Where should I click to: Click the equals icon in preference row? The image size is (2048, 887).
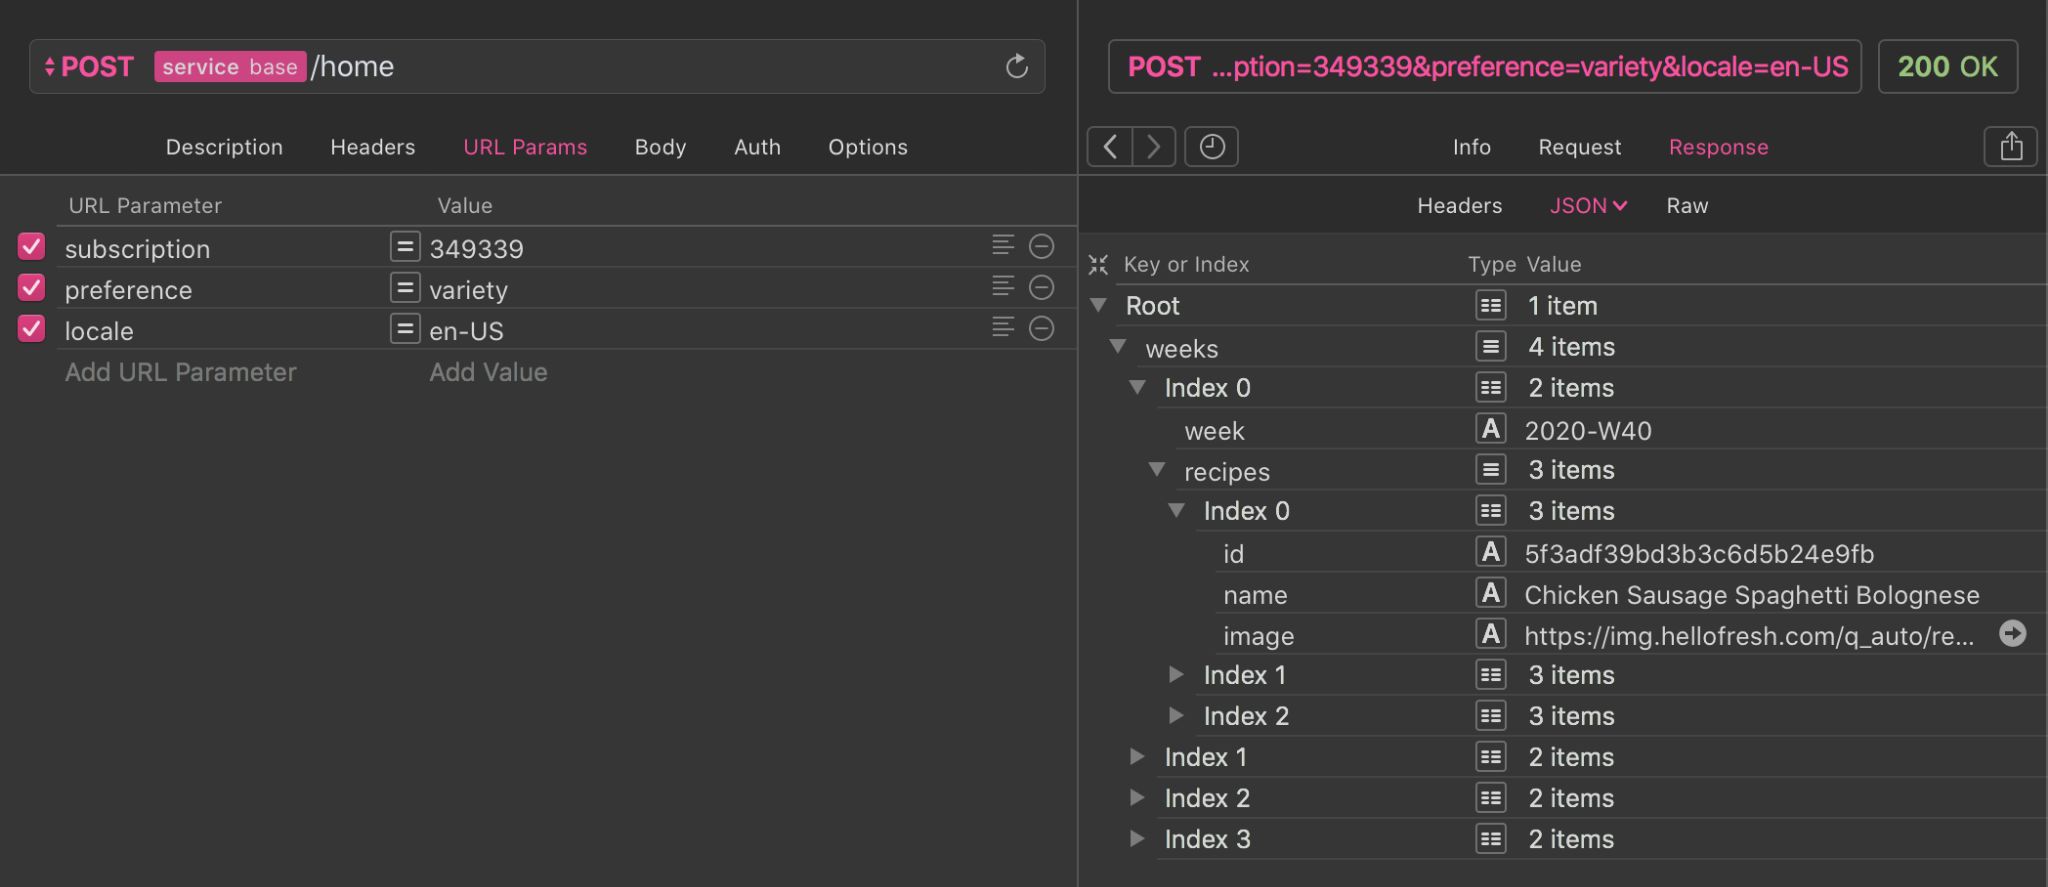(405, 288)
